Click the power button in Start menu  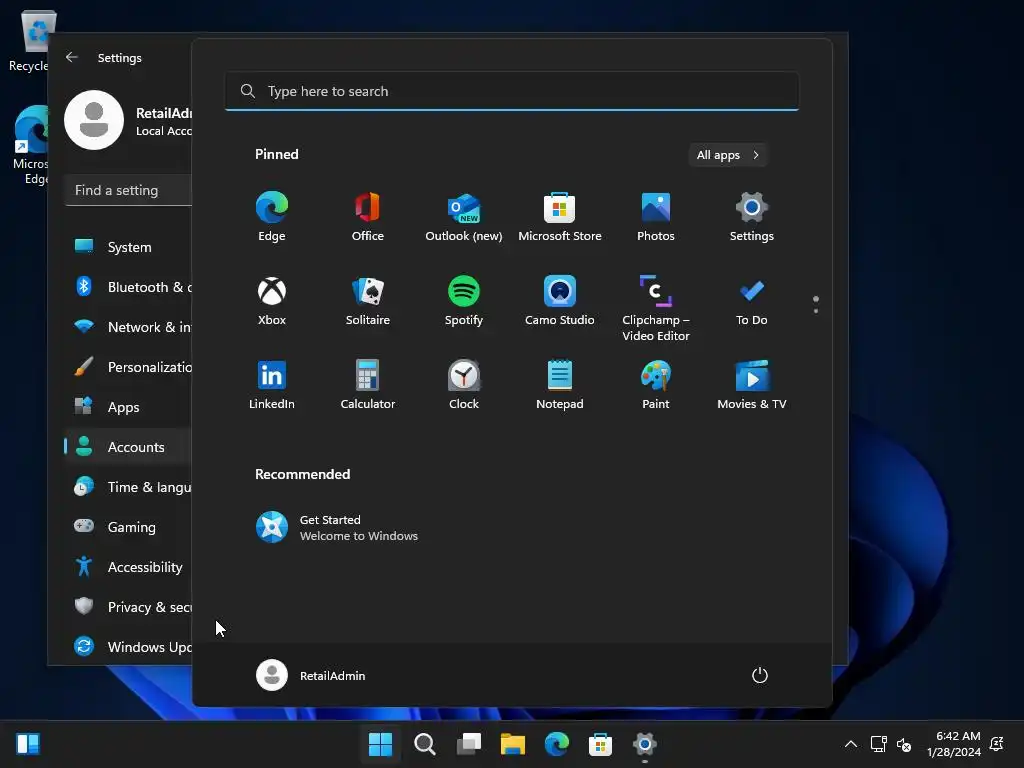tap(760, 675)
